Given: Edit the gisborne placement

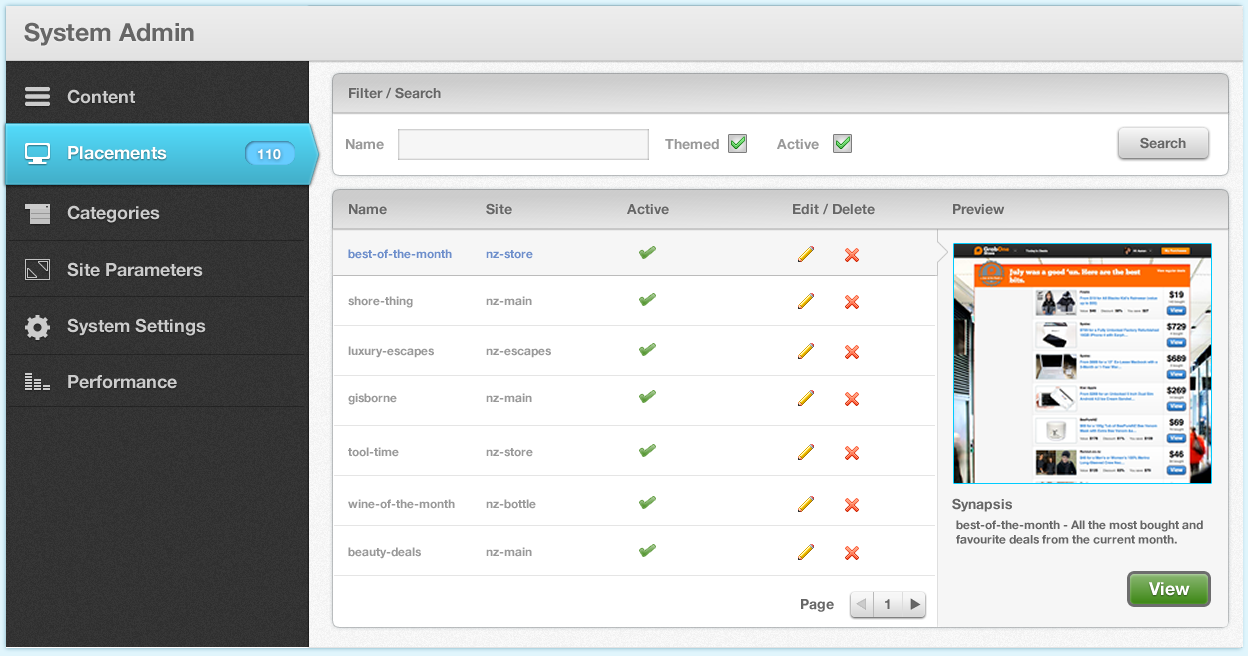Looking at the screenshot, I should tap(806, 398).
